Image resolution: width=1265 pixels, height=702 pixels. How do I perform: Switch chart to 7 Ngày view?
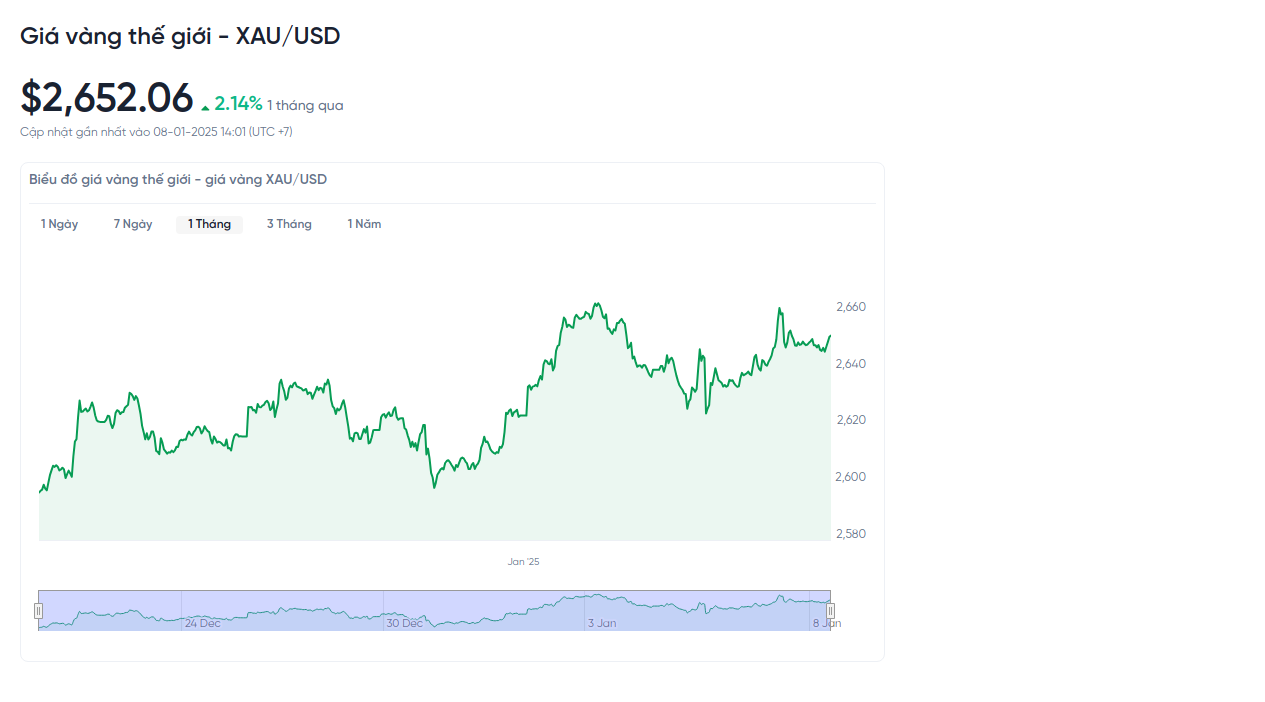(133, 224)
